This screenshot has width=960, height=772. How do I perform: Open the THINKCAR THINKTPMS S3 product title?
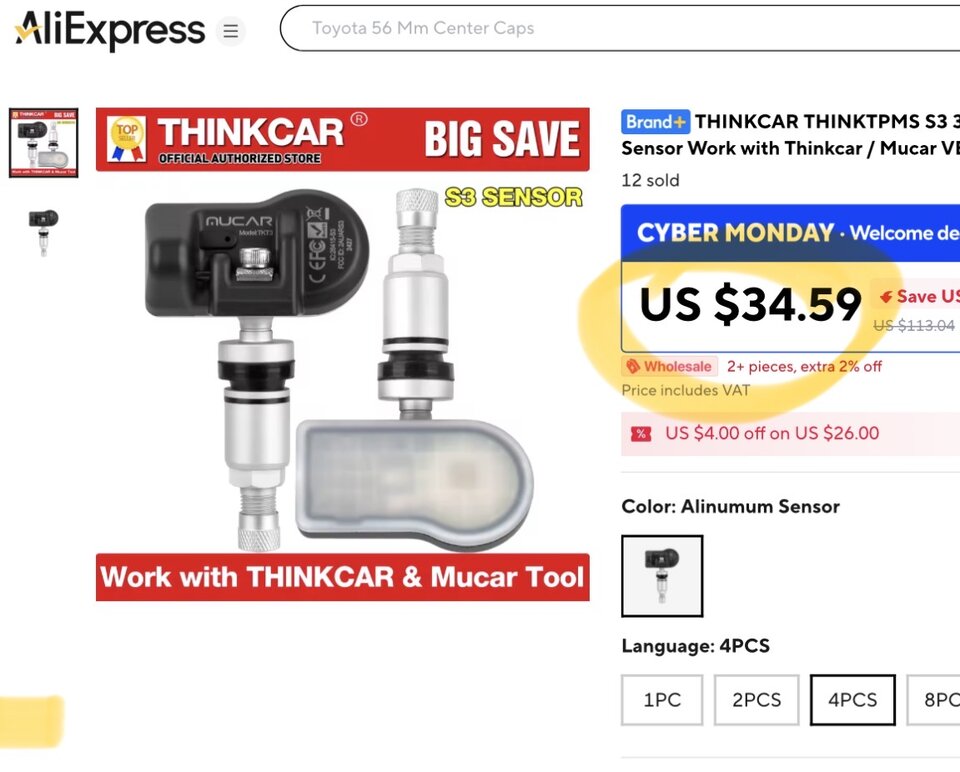pos(790,135)
